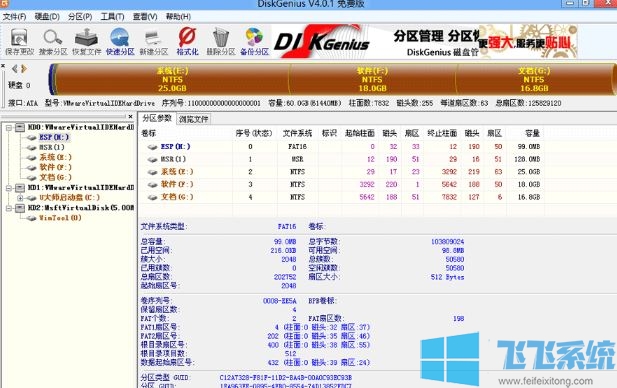The image size is (617, 388).
Task: Click the 卷标 column header
Action: pos(148,133)
